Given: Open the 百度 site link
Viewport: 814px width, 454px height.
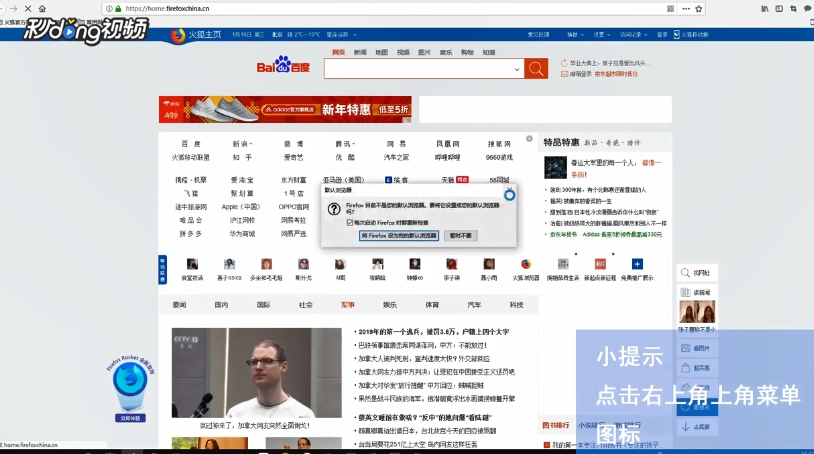Looking at the screenshot, I should click(191, 144).
